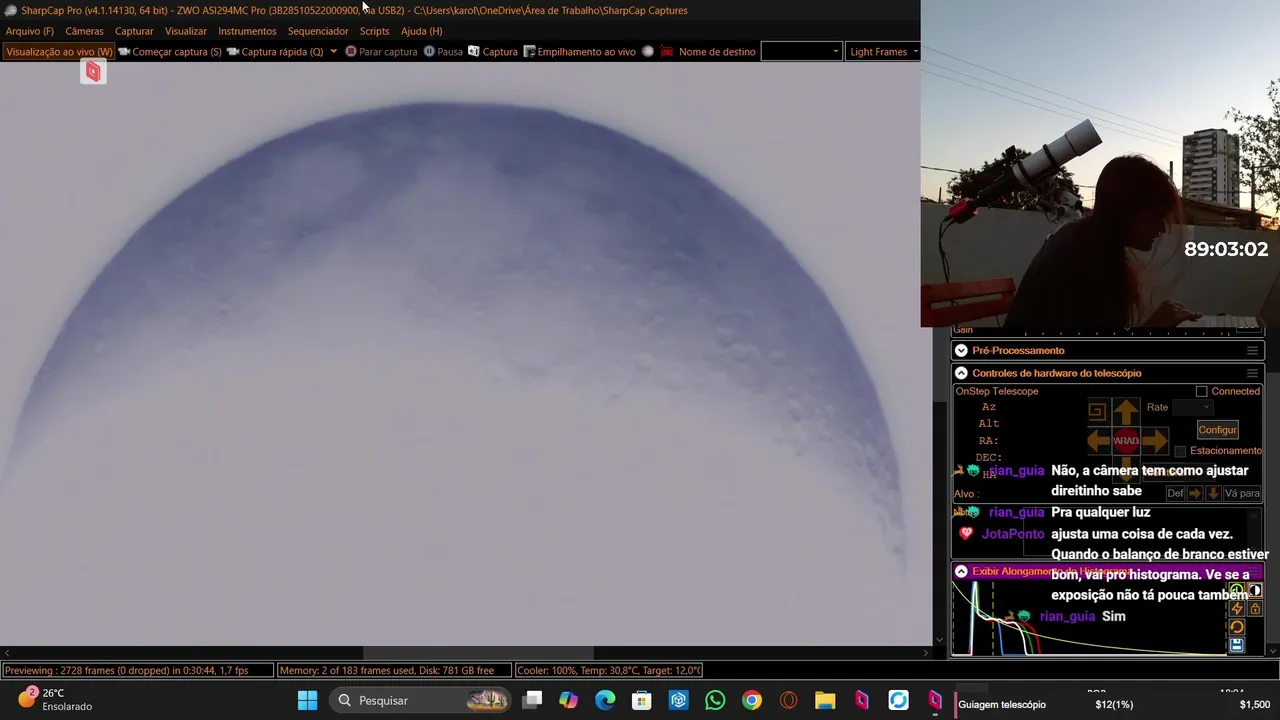1280x720 pixels.
Task: Expand the Captura rápida dropdown arrow
Action: coord(333,52)
